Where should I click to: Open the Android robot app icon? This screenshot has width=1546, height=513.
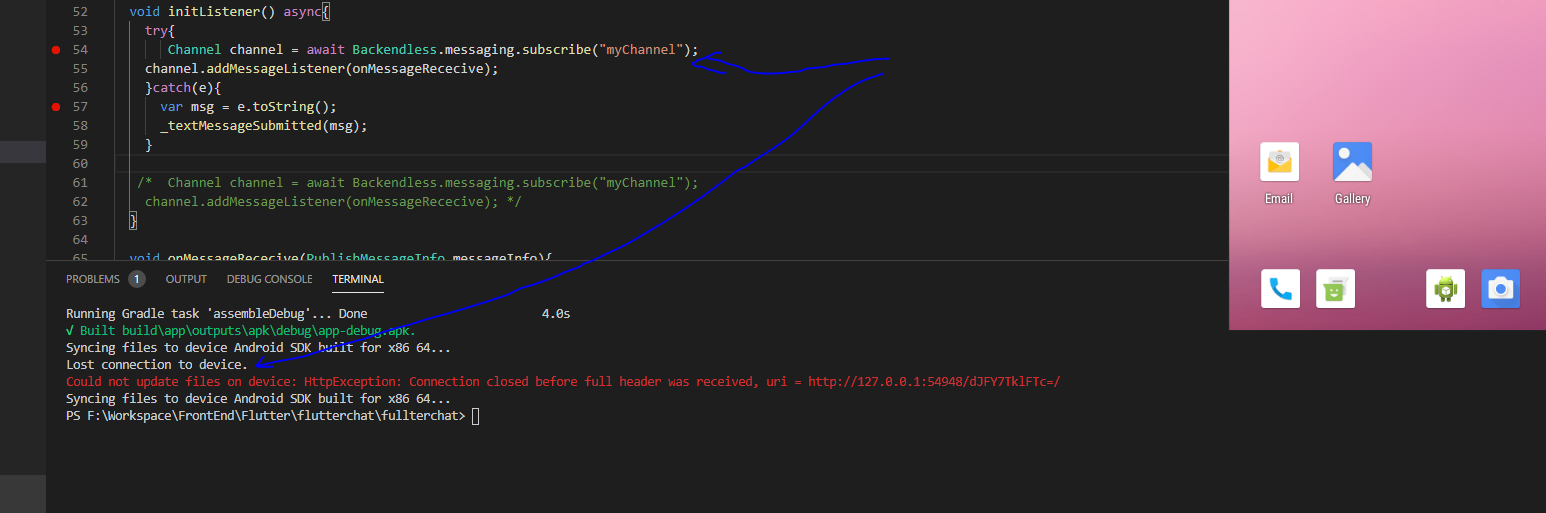pos(1445,289)
